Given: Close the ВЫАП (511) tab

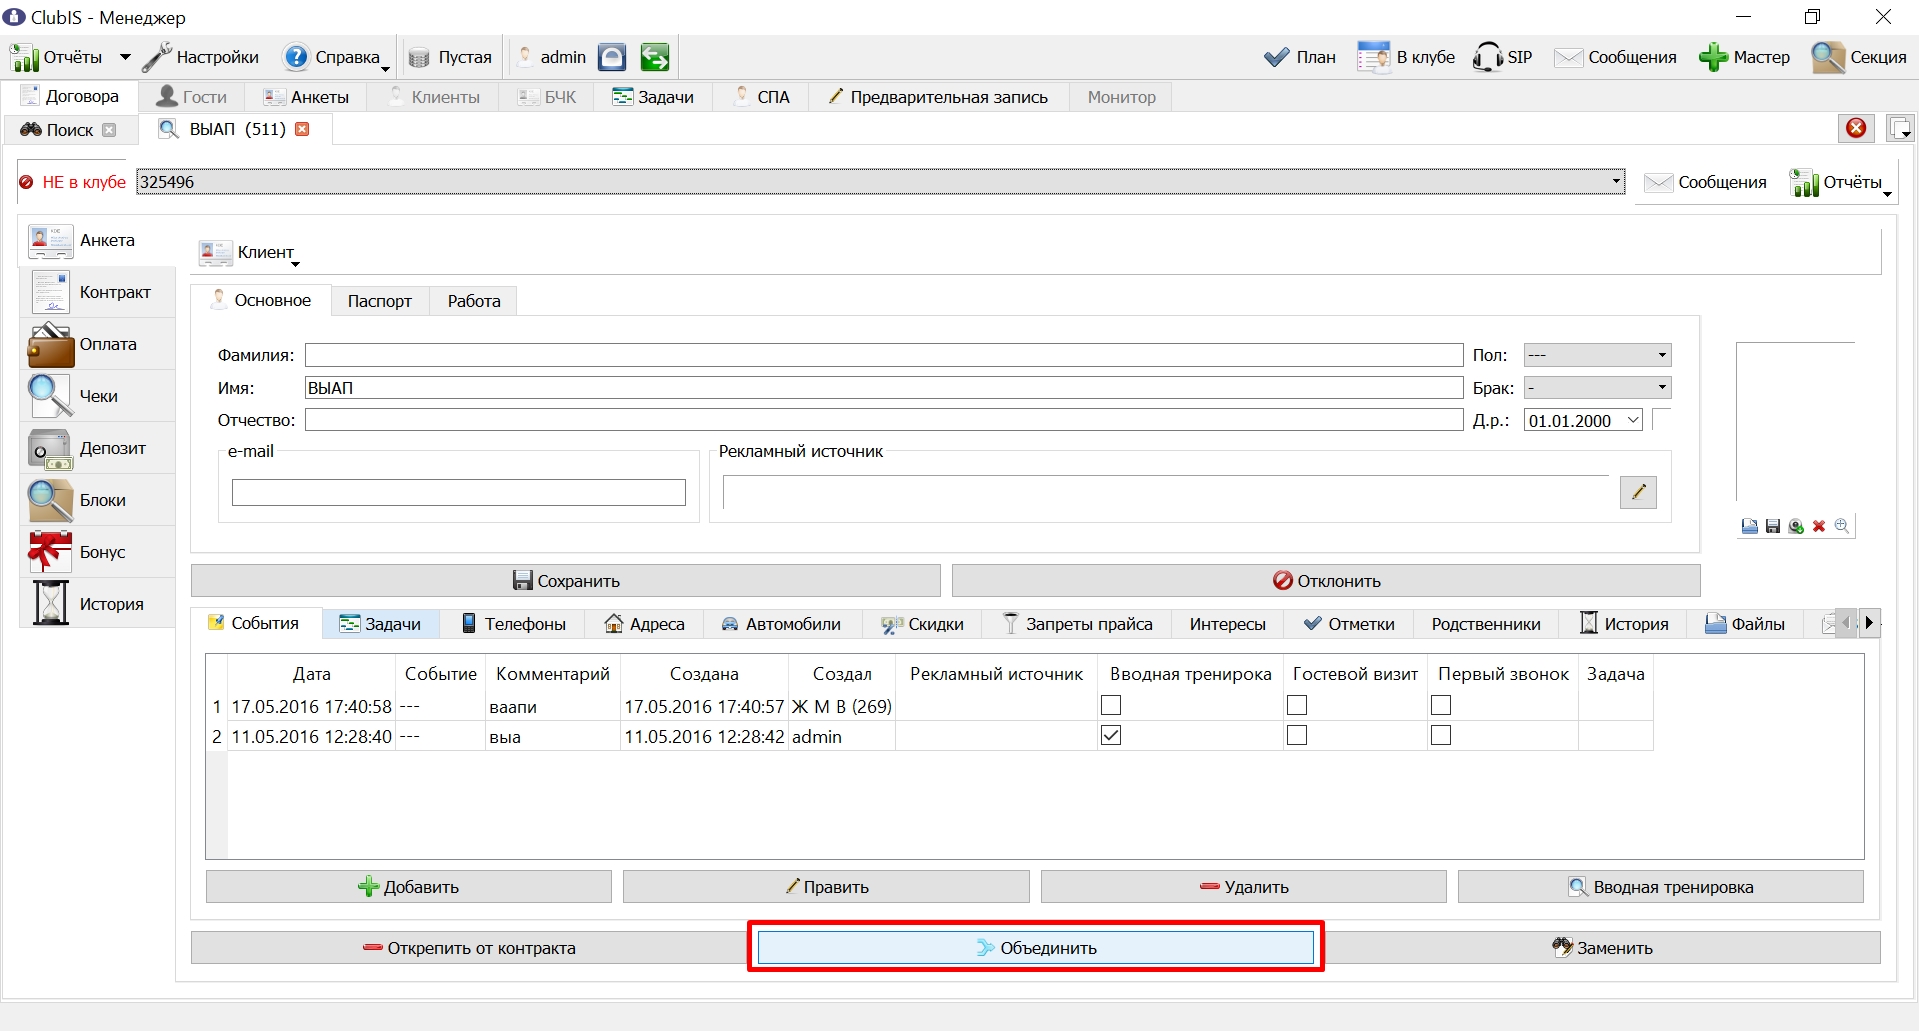Looking at the screenshot, I should point(302,129).
